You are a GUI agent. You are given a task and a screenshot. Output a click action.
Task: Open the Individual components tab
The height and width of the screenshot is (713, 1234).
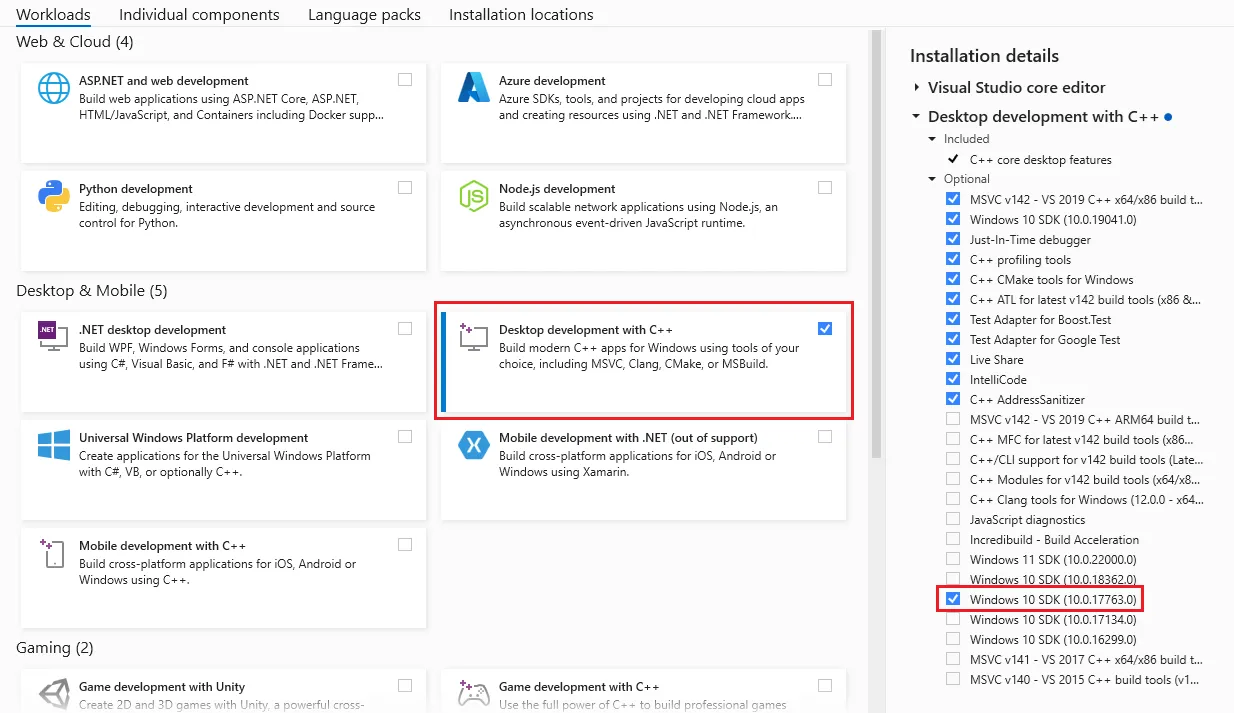click(198, 14)
